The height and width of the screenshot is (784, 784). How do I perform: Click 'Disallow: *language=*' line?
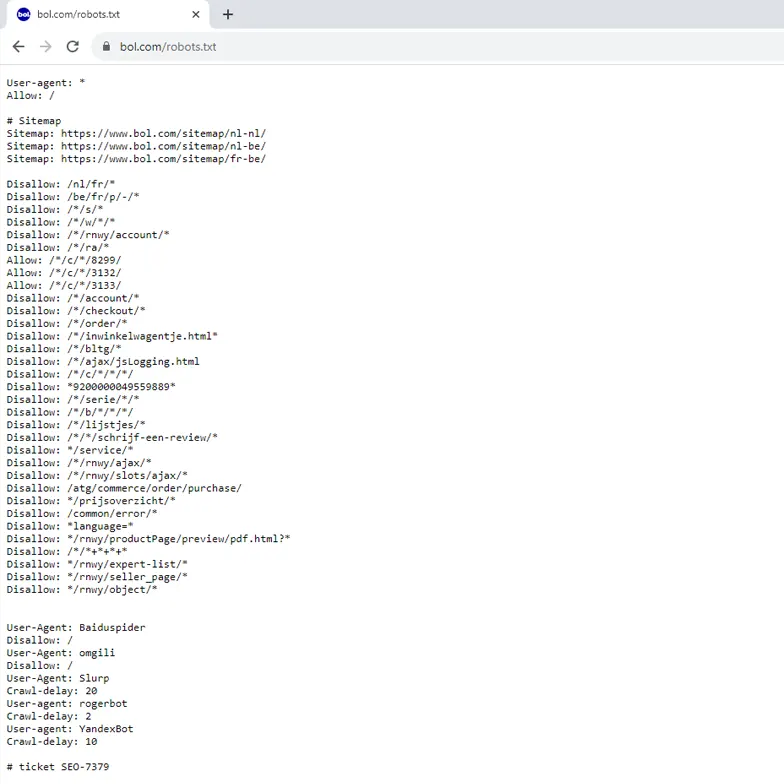70,526
